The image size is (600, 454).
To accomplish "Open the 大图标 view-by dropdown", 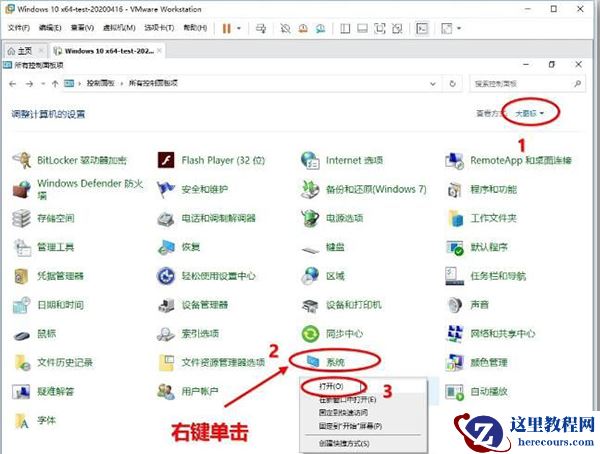I will 530,113.
